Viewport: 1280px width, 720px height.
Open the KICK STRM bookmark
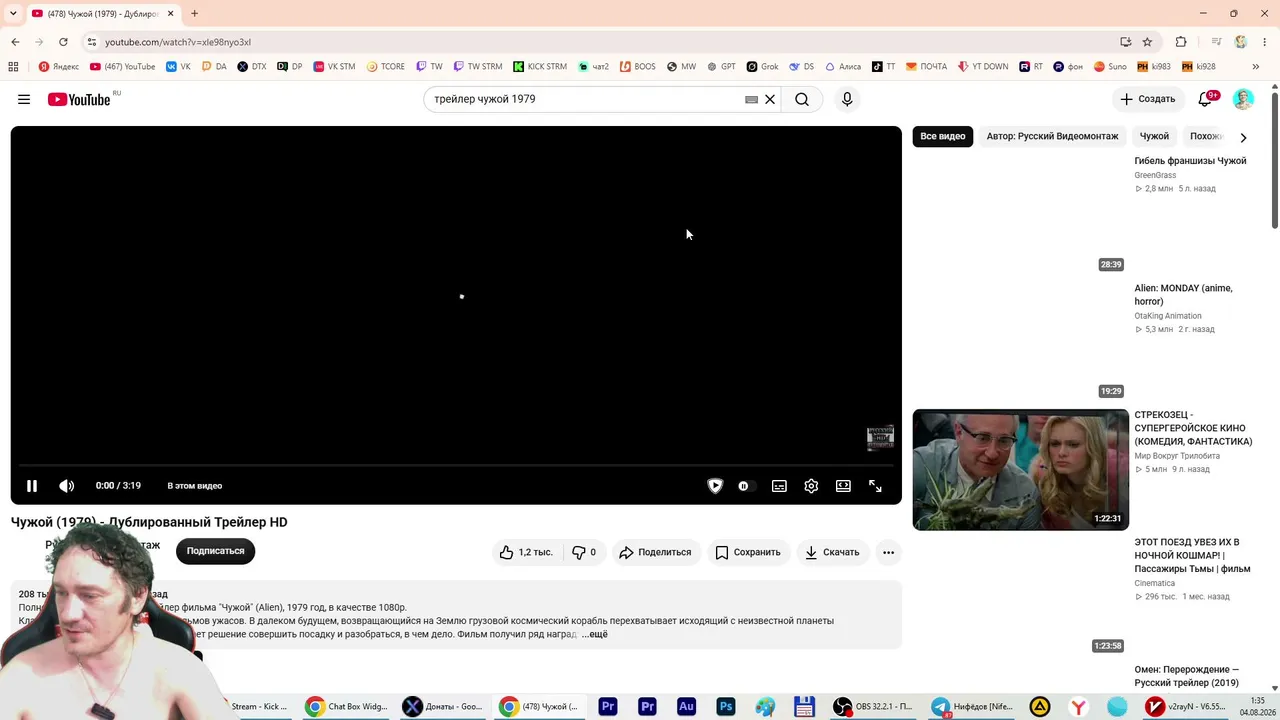tap(540, 67)
